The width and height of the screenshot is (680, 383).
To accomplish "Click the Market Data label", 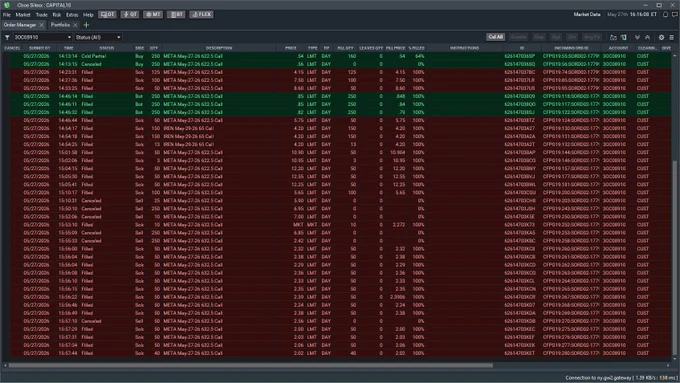I will point(587,14).
